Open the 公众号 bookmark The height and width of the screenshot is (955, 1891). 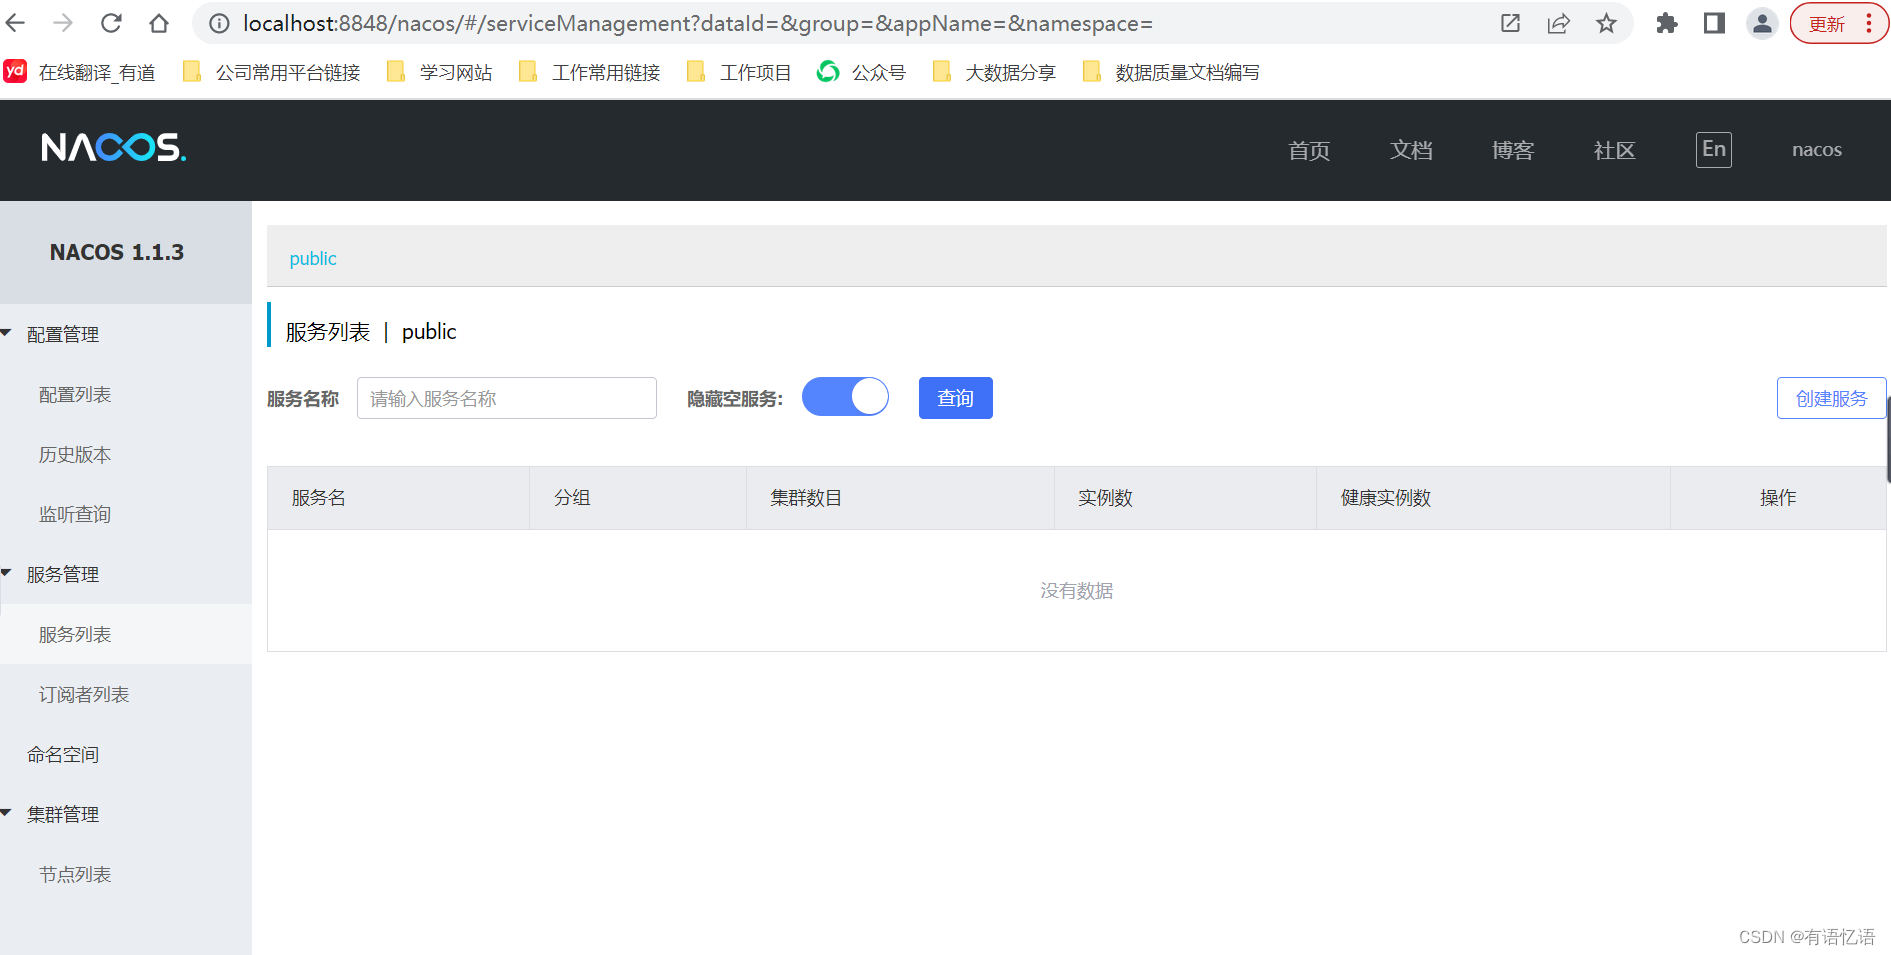pos(862,72)
